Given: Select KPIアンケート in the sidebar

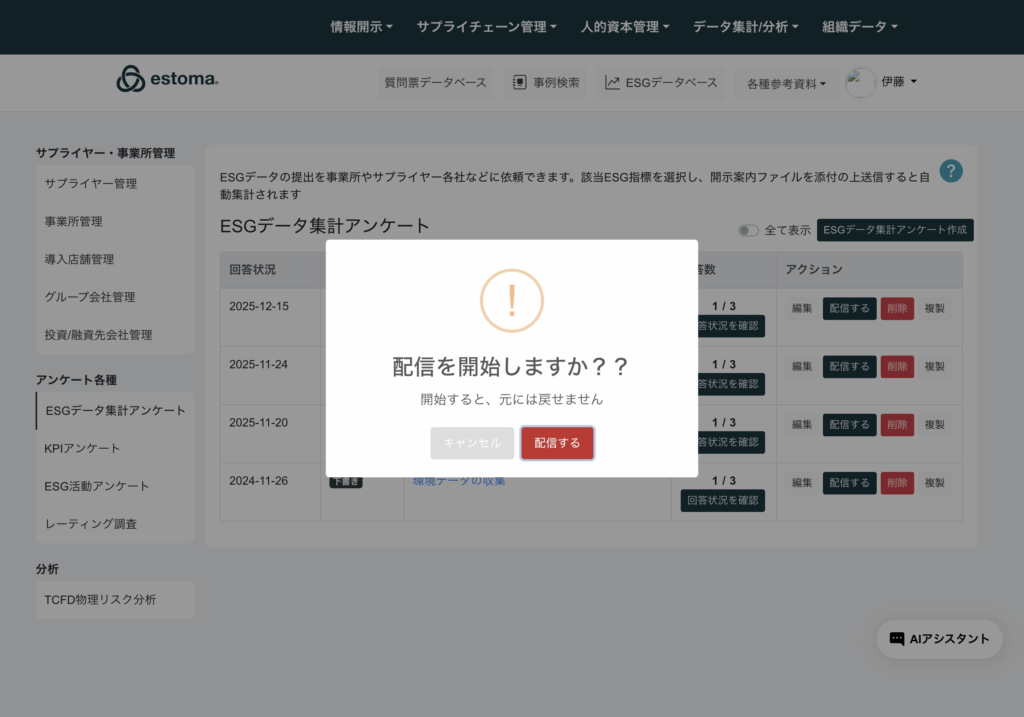Looking at the screenshot, I should (x=82, y=448).
